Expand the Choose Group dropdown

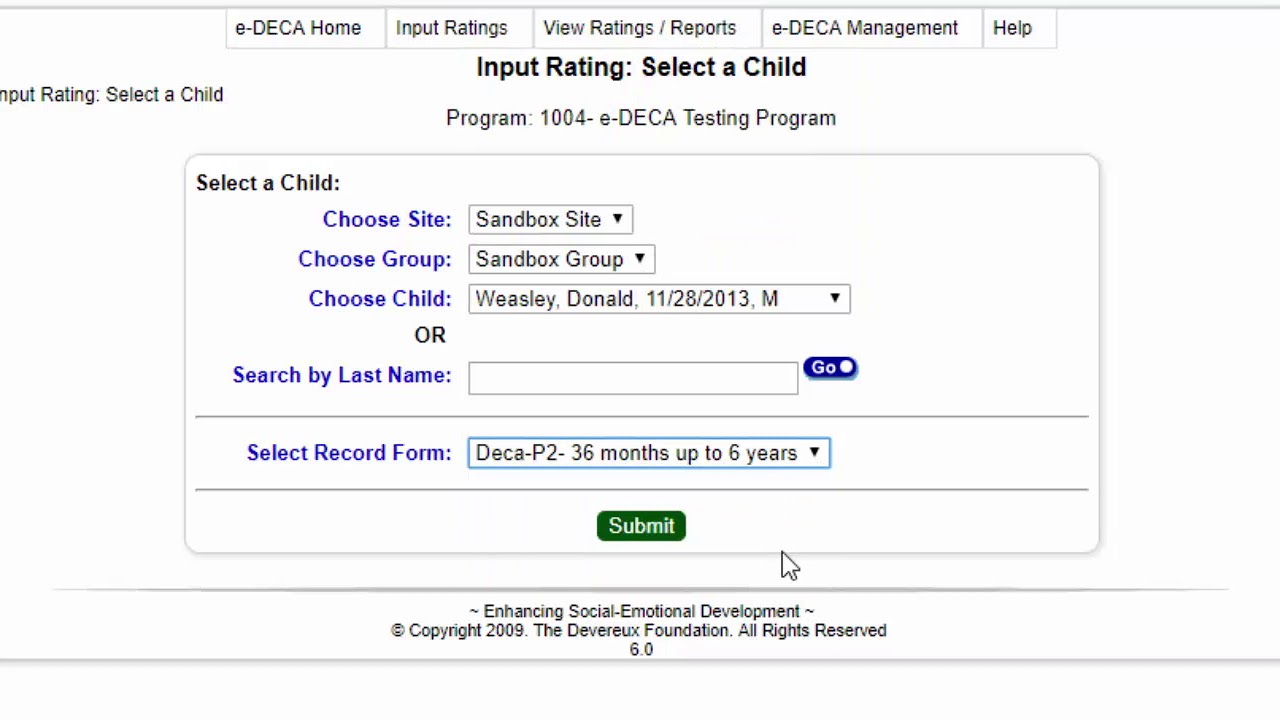point(561,259)
